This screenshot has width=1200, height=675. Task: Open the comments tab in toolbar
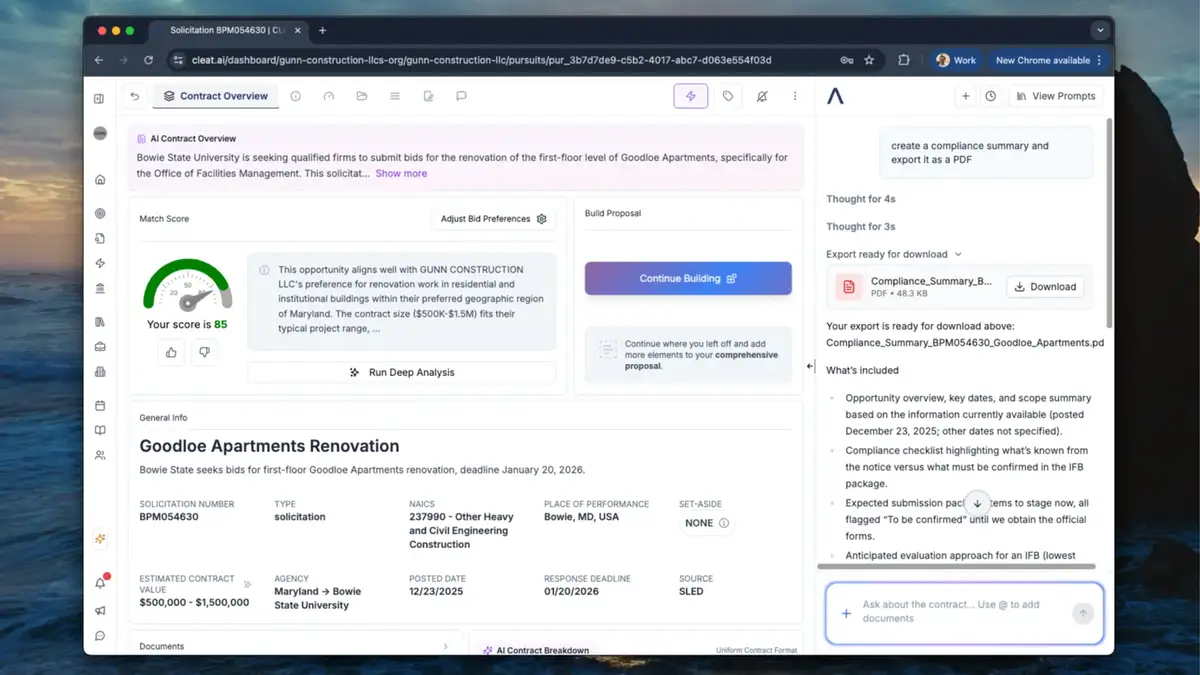461,96
